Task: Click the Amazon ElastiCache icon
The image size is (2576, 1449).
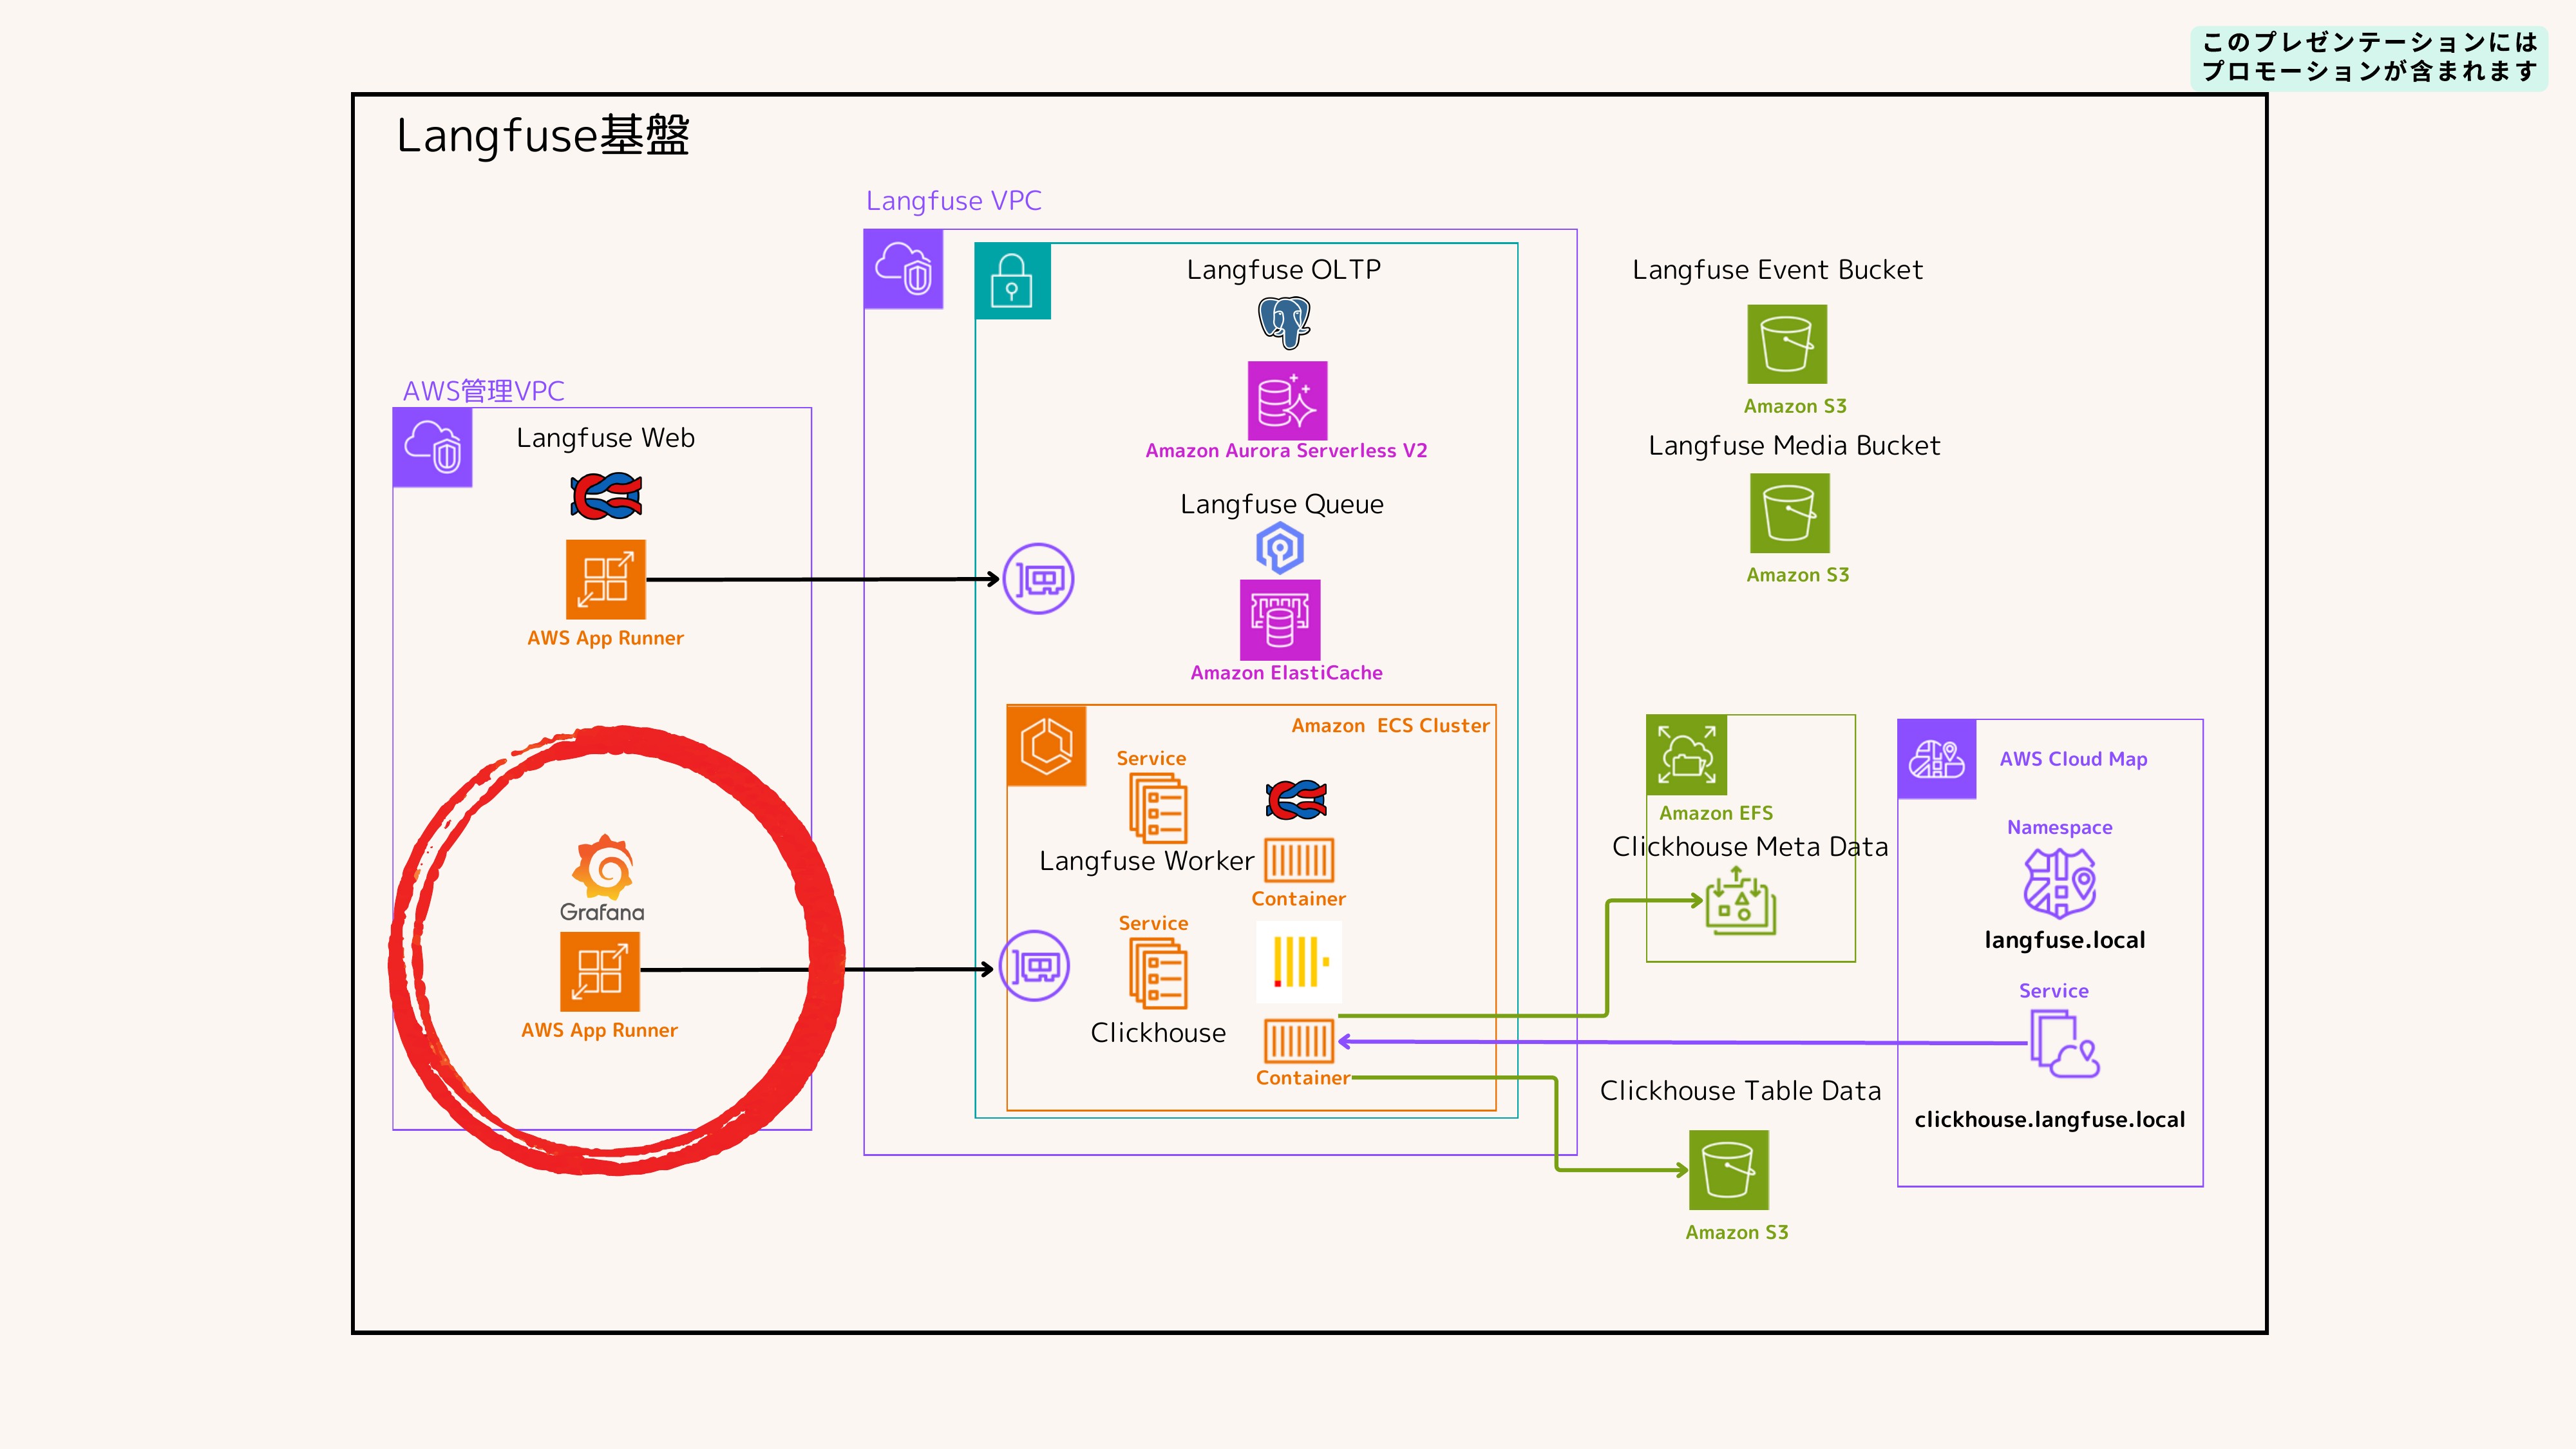Action: [1280, 620]
